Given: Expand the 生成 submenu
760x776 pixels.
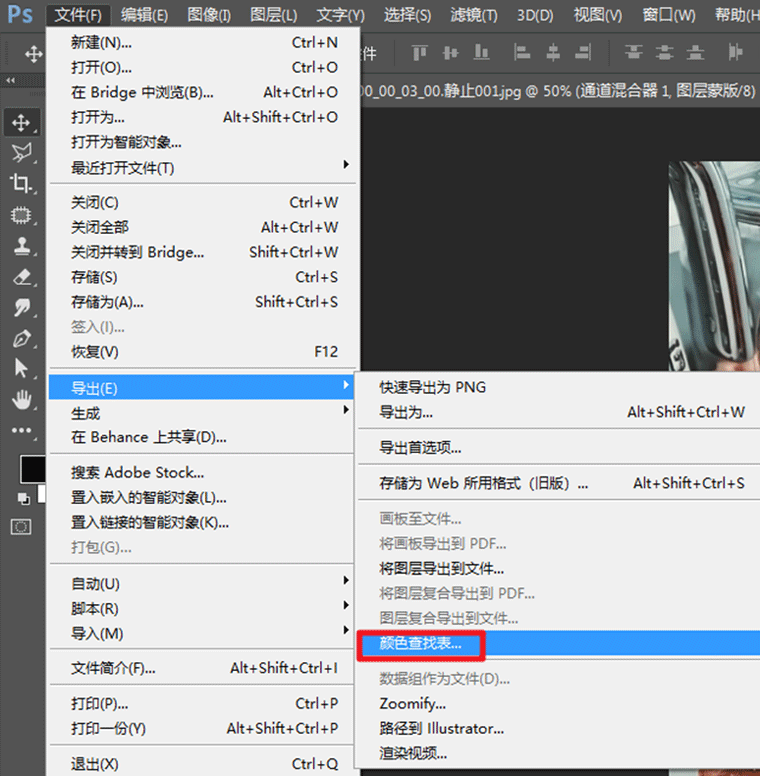Looking at the screenshot, I should coord(202,413).
